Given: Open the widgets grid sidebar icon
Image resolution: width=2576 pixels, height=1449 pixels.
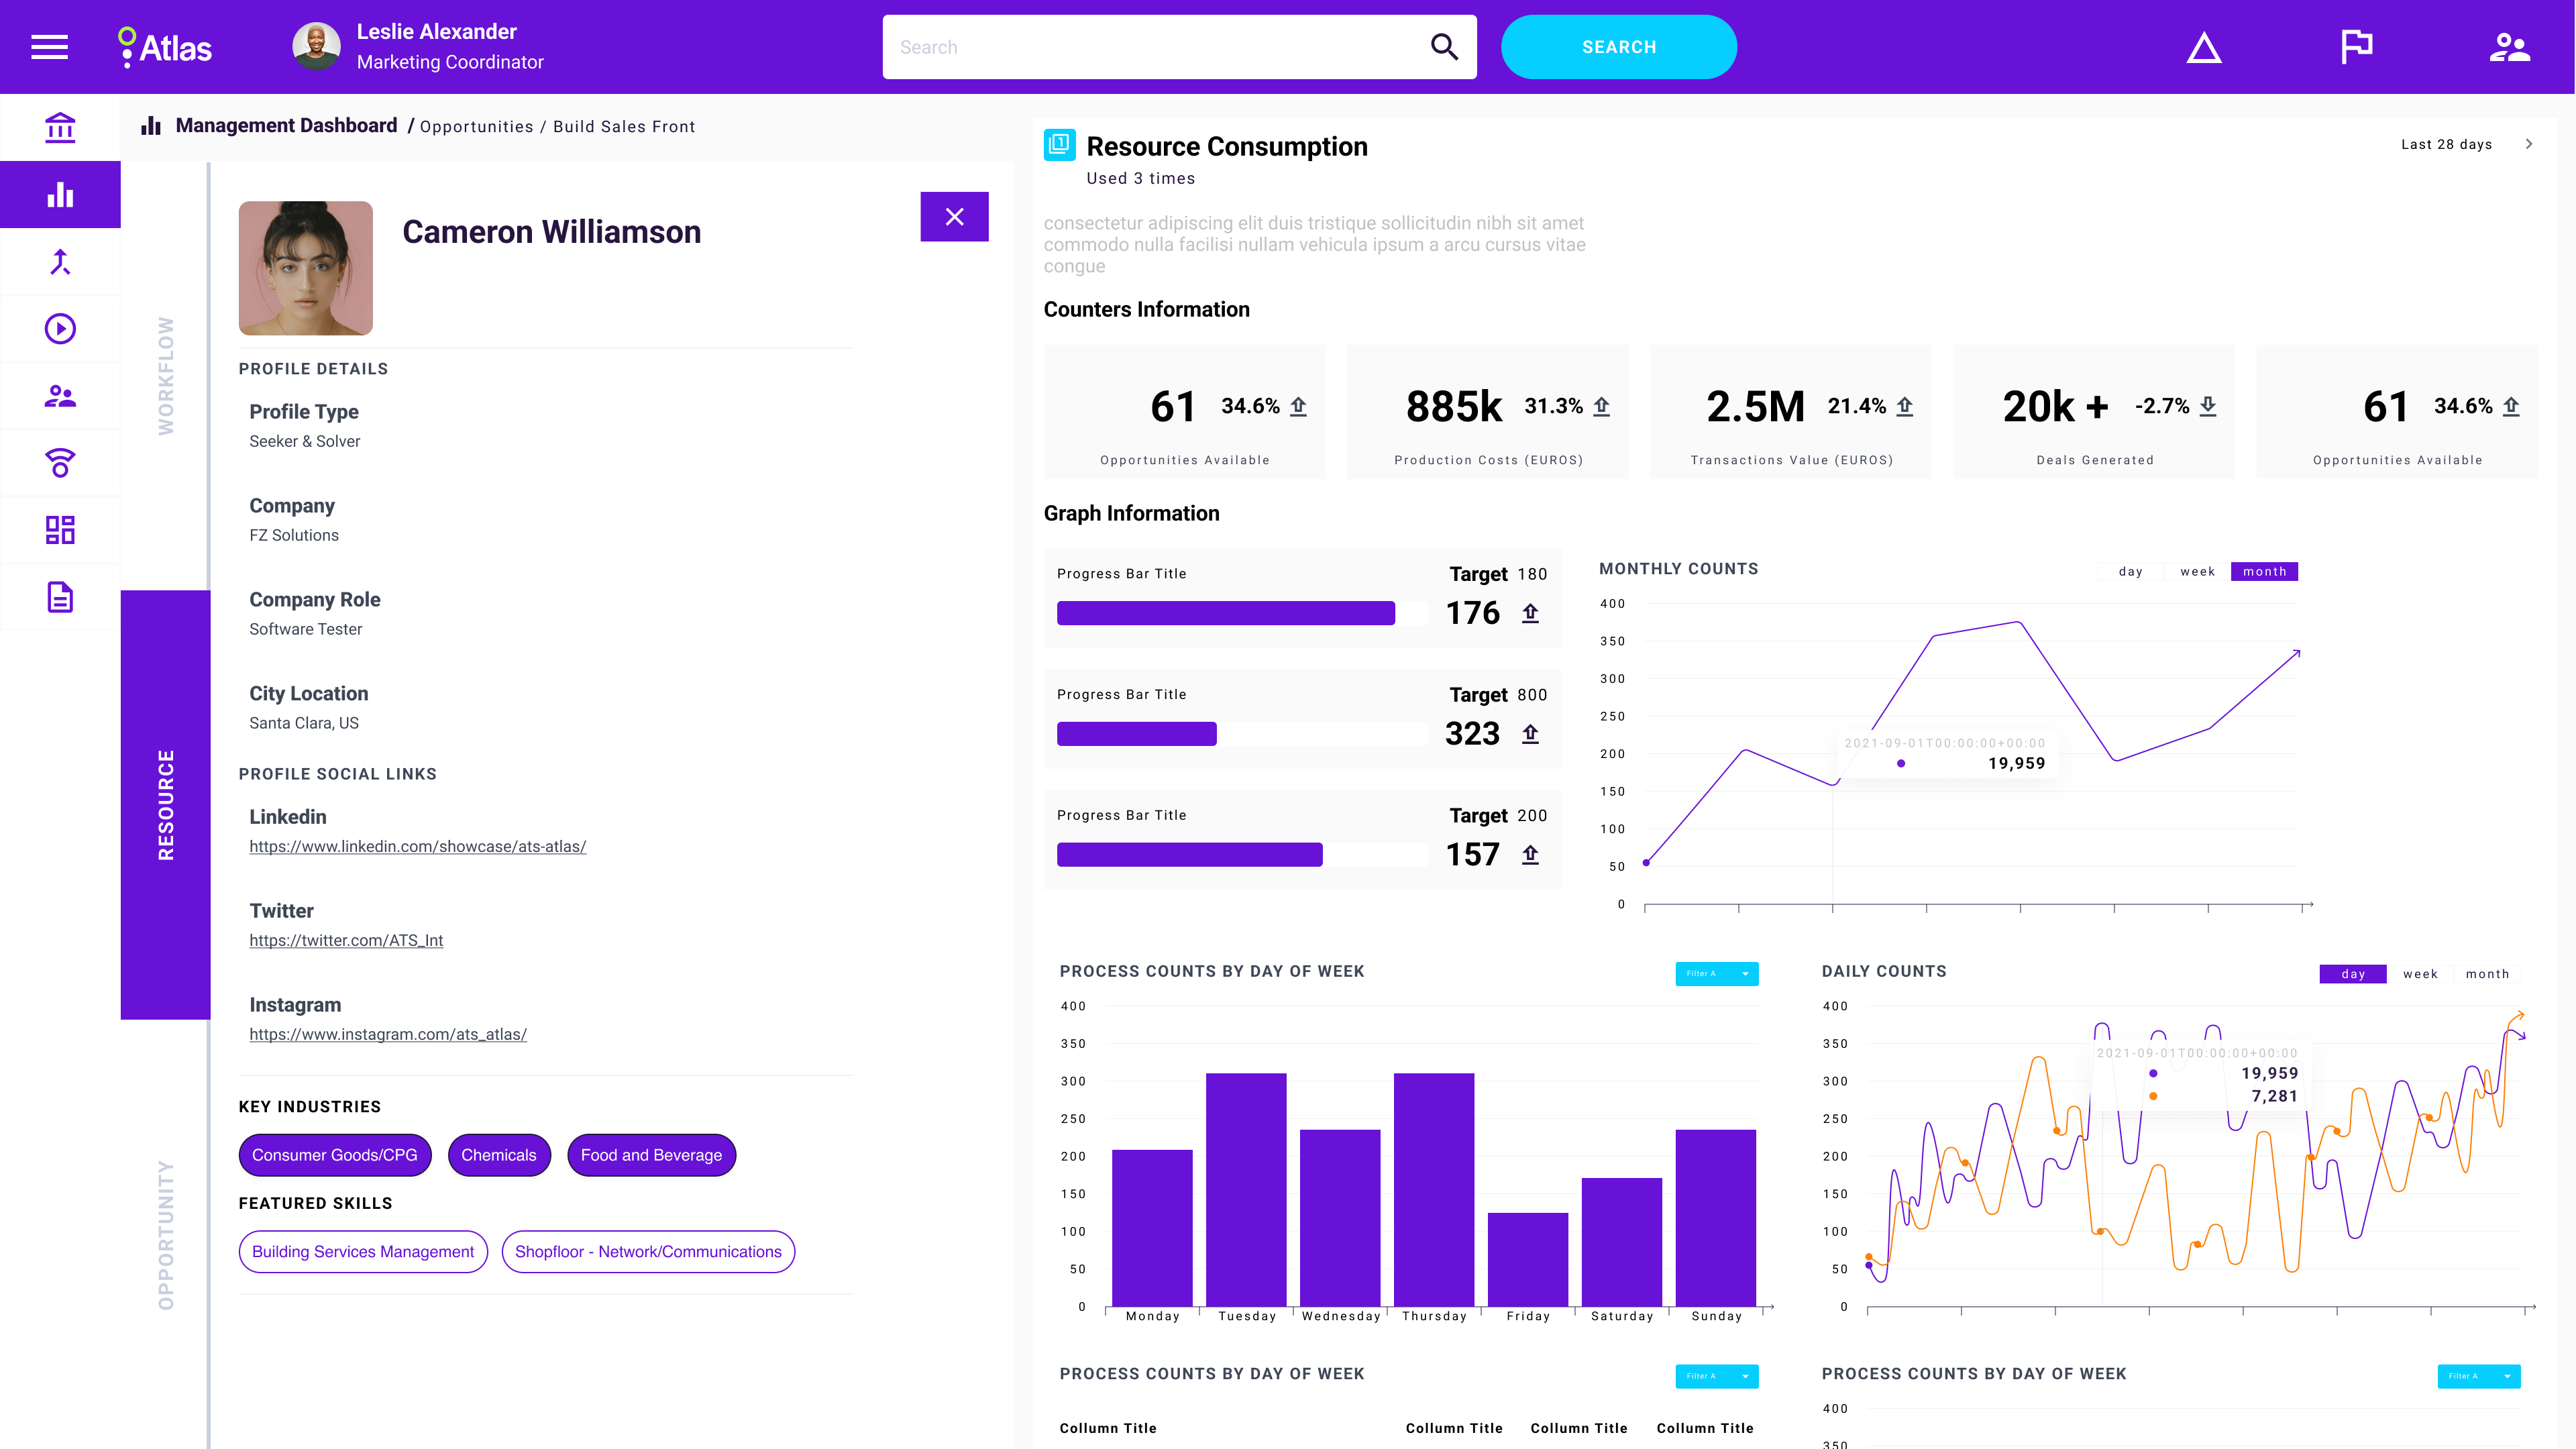Looking at the screenshot, I should pyautogui.click(x=60, y=530).
